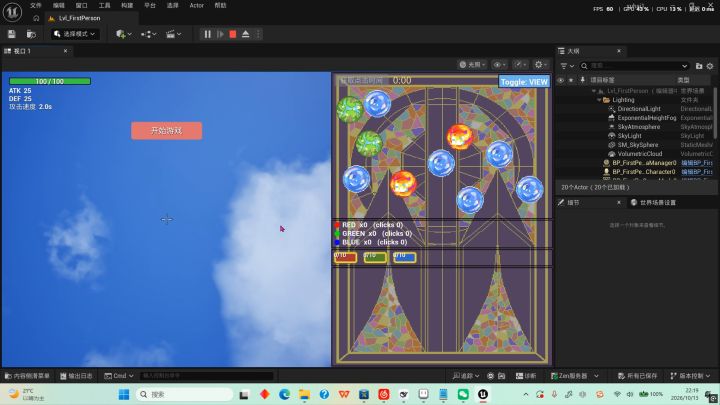The height and width of the screenshot is (405, 720).
Task: Open the 选择 (Select) menu
Action: (x=172, y=6)
